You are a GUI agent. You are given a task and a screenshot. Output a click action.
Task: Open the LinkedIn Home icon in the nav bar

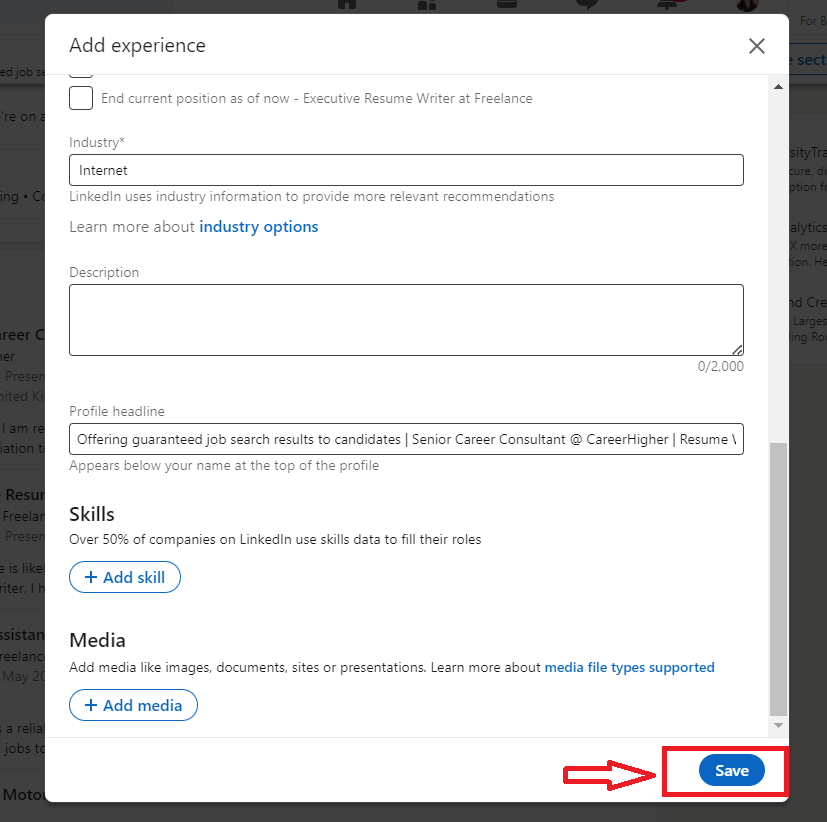(x=347, y=5)
